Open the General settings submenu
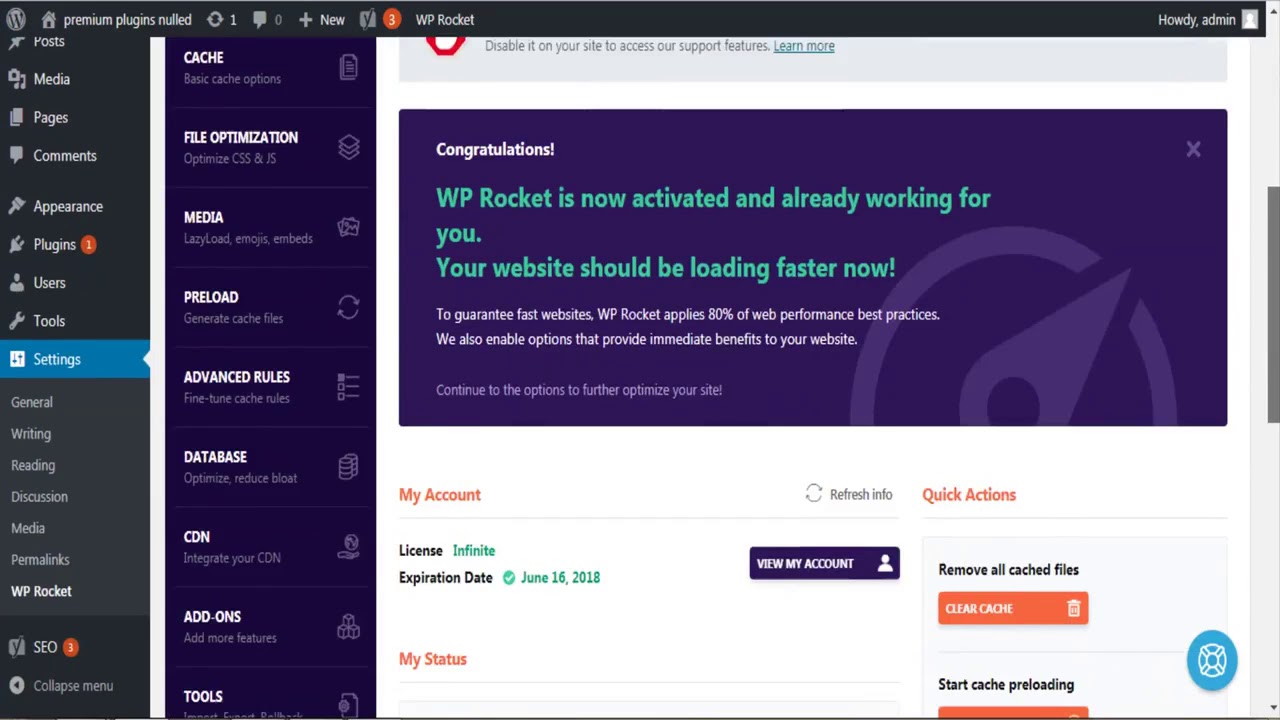1280x720 pixels. (x=32, y=402)
